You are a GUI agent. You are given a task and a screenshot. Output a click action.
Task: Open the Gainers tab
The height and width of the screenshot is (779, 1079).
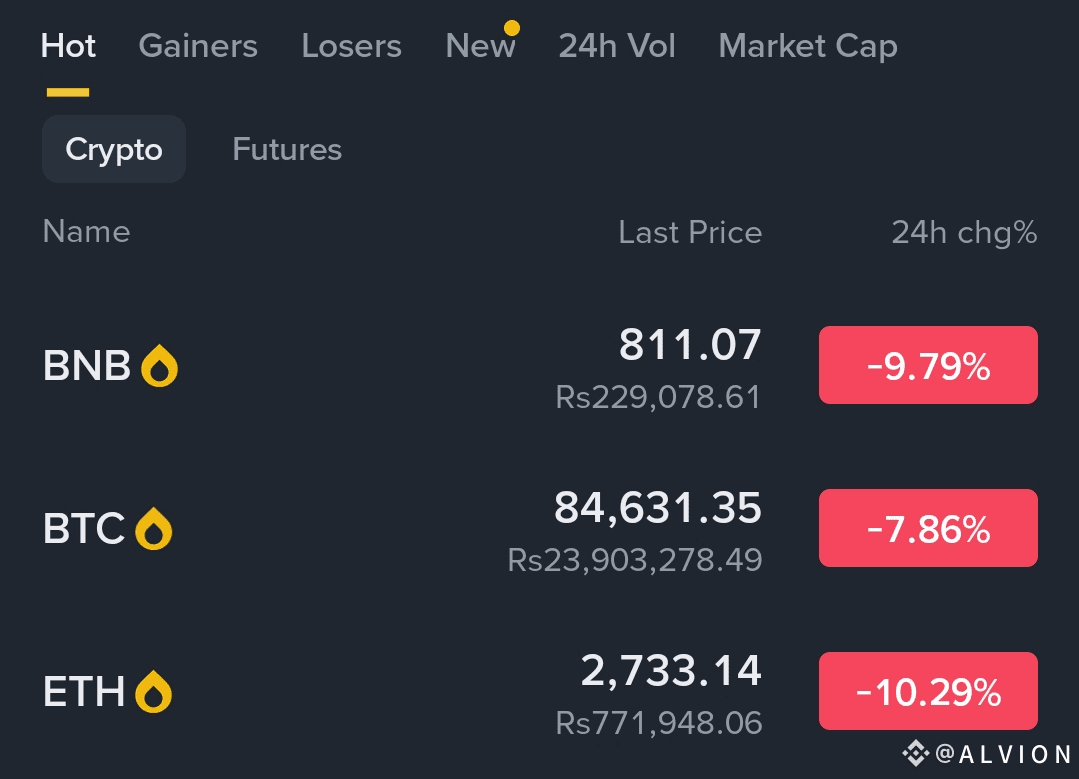pyautogui.click(x=198, y=46)
